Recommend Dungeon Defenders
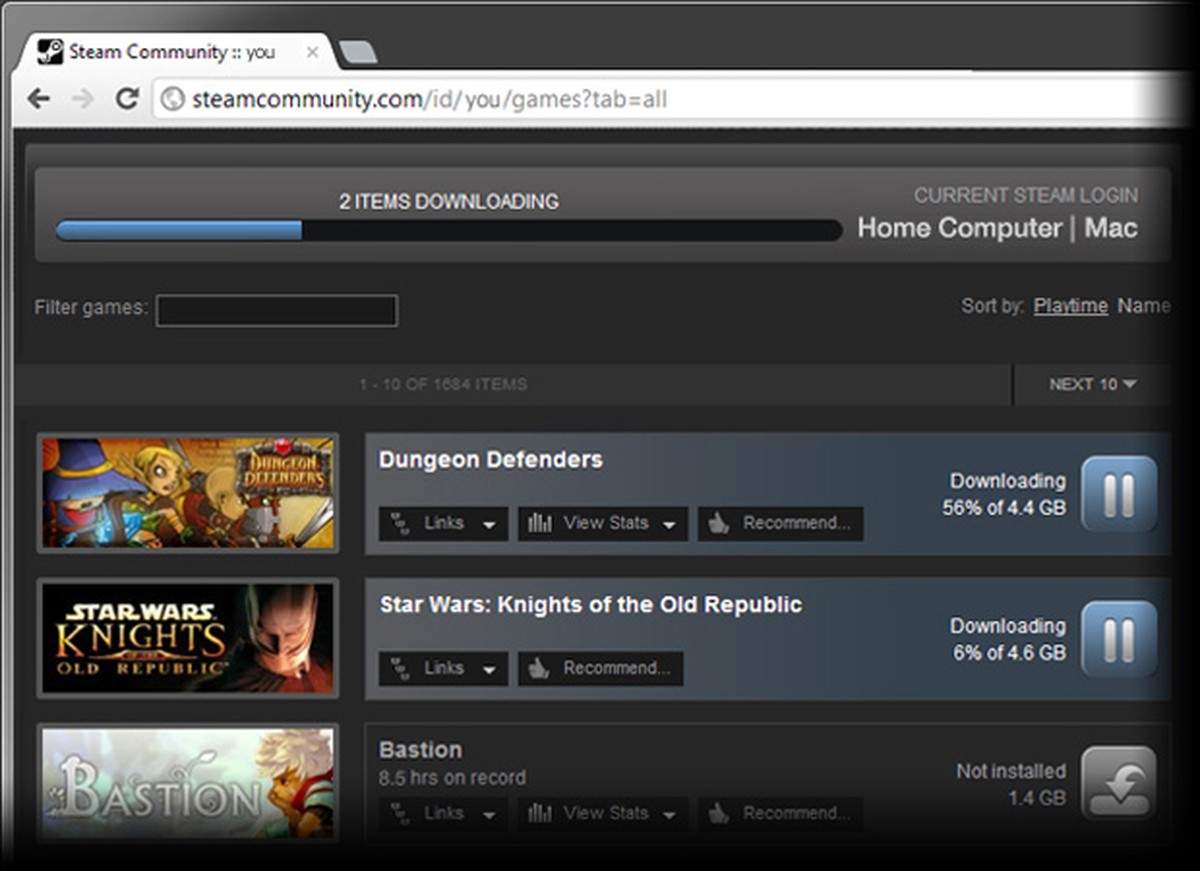Image resolution: width=1200 pixels, height=871 pixels. click(780, 523)
